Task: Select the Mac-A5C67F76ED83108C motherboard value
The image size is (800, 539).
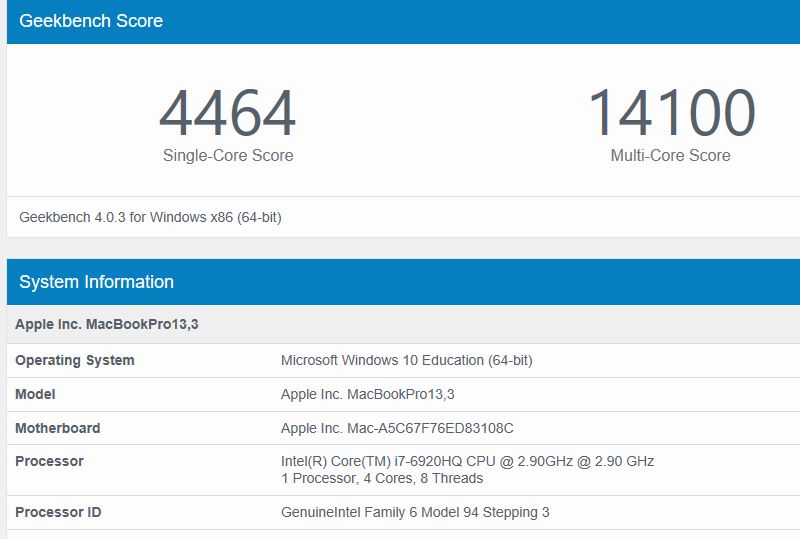Action: point(397,428)
